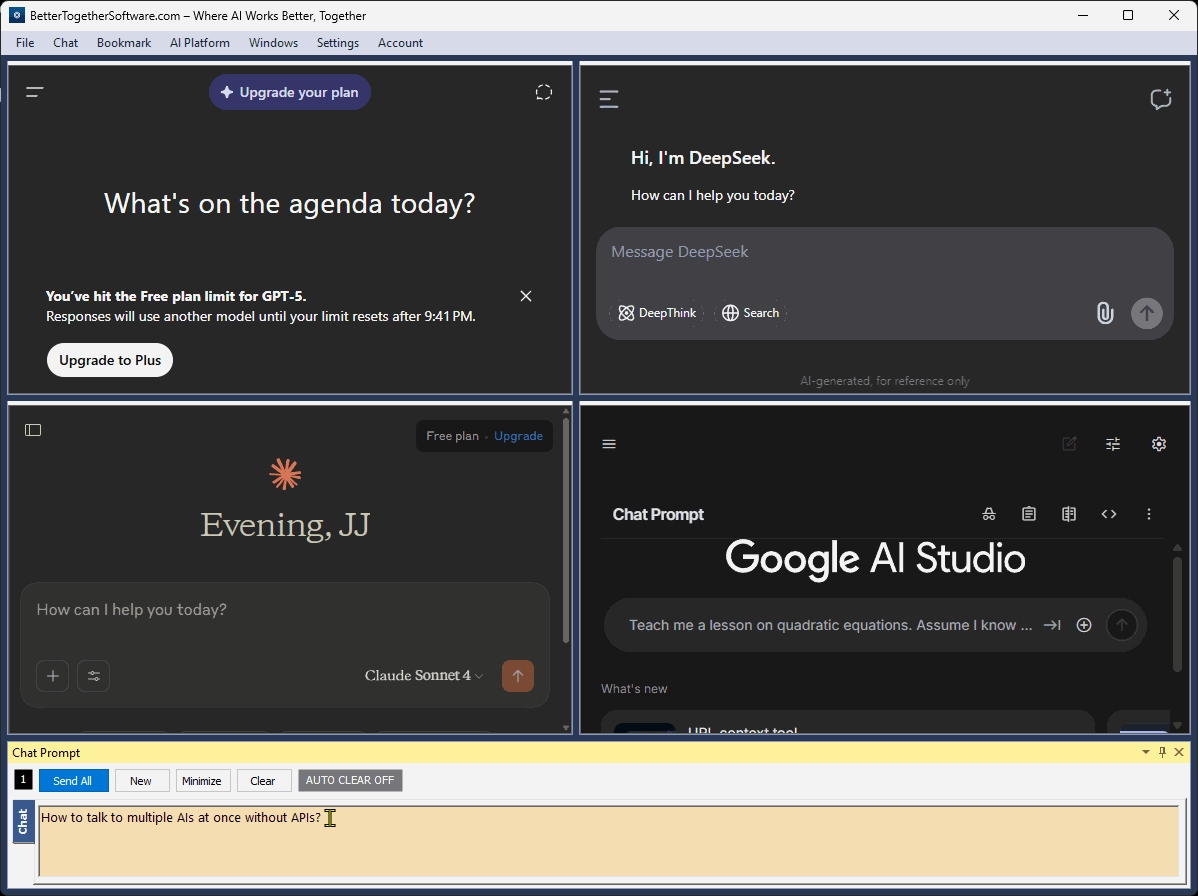The image size is (1198, 896).
Task: Open Claude search and tools settings icon
Action: [x=93, y=676]
